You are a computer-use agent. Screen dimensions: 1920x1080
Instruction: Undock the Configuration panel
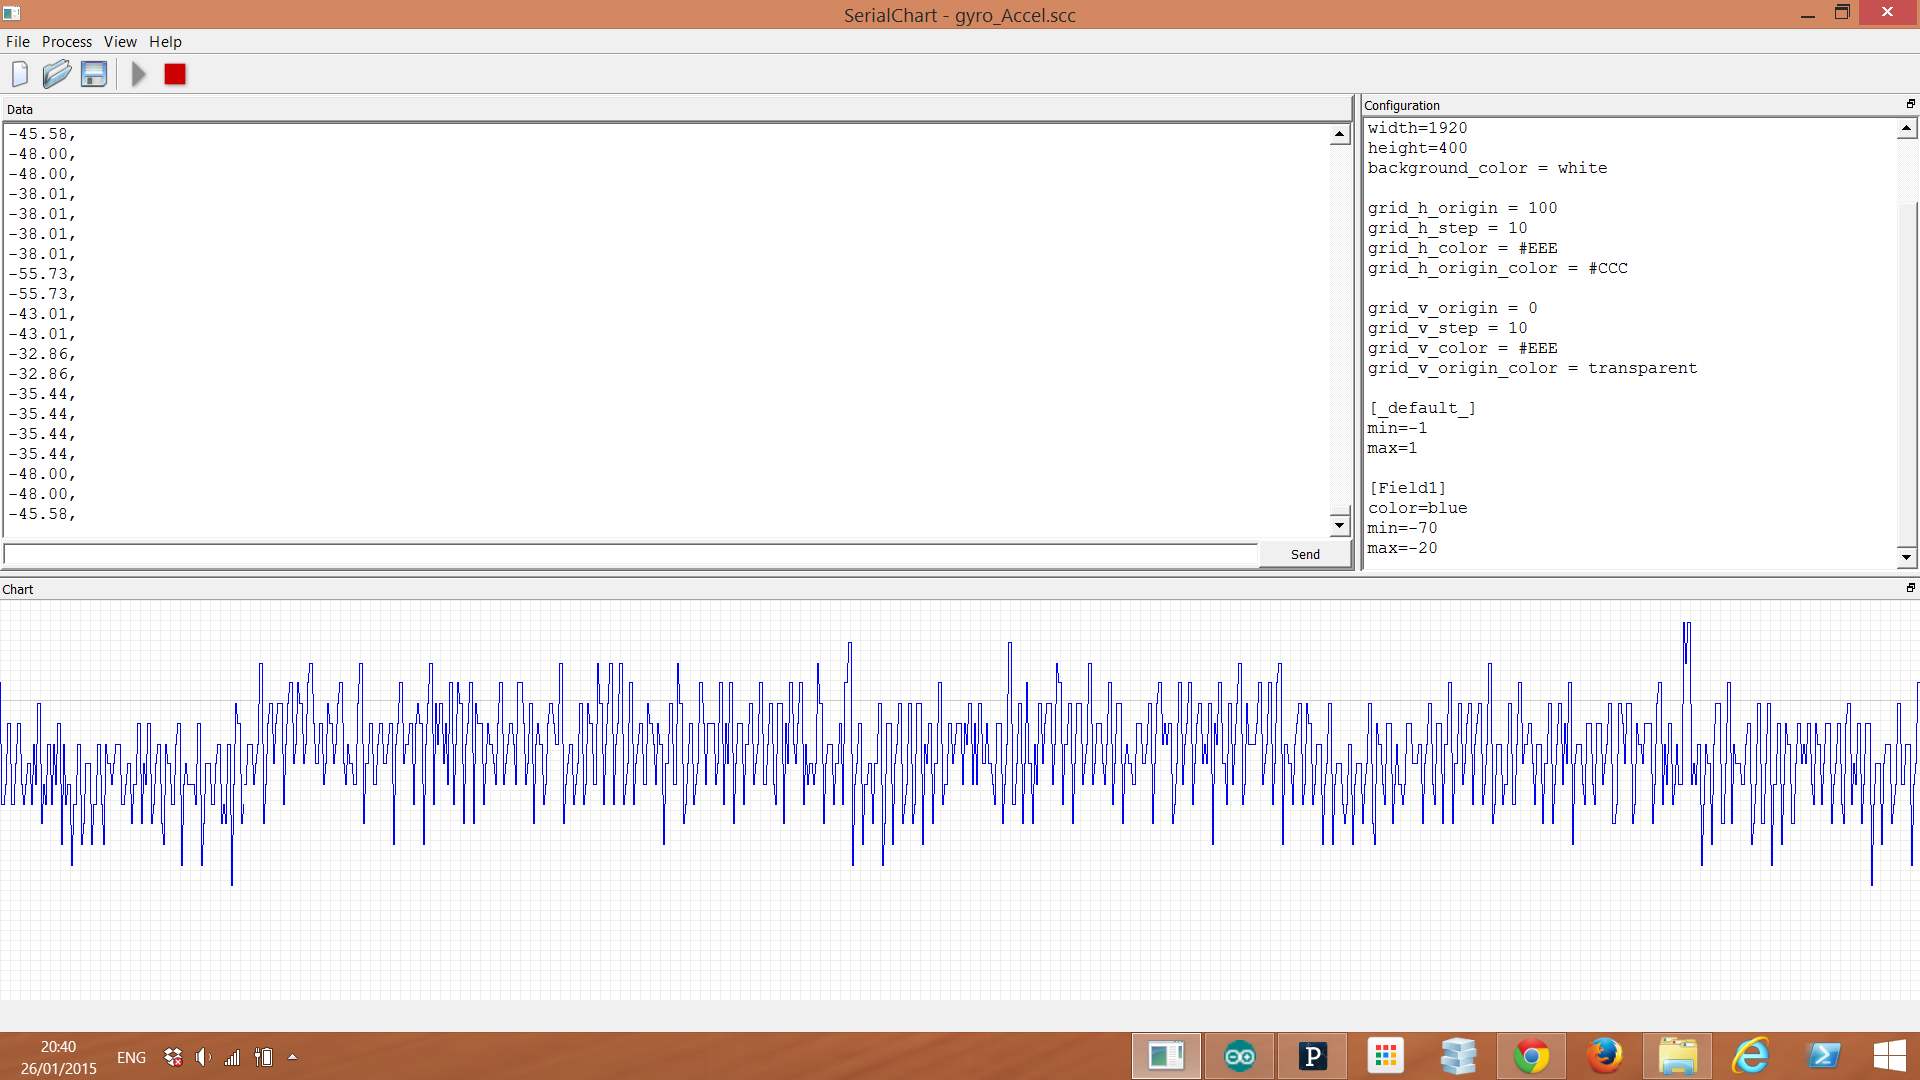[1911, 104]
